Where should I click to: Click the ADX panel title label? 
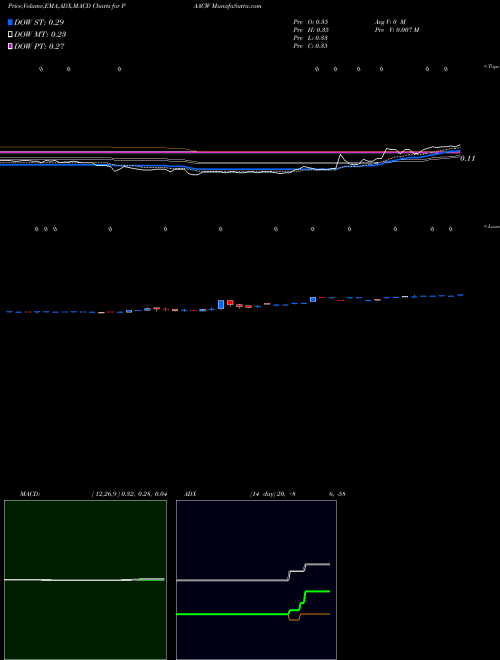click(188, 494)
